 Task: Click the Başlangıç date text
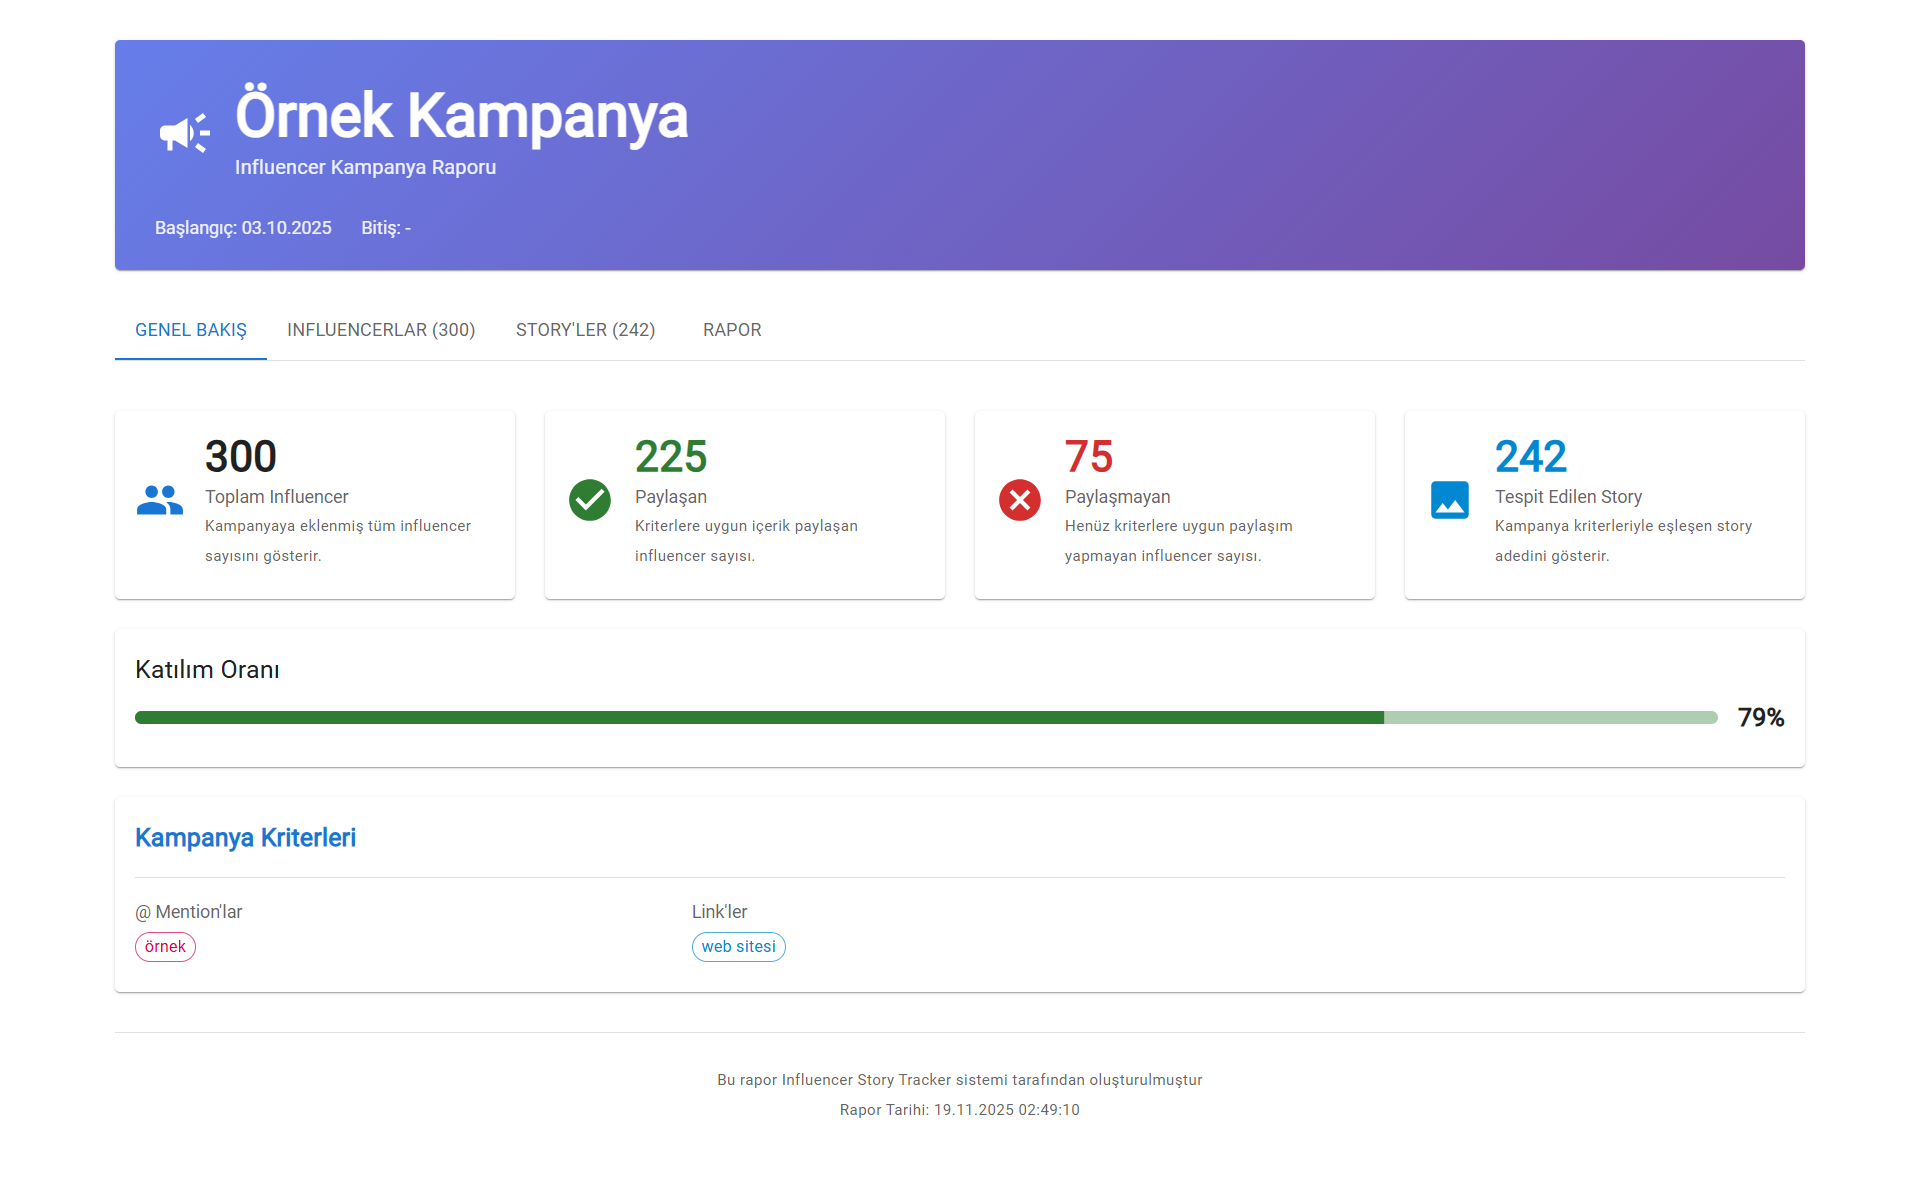[243, 228]
